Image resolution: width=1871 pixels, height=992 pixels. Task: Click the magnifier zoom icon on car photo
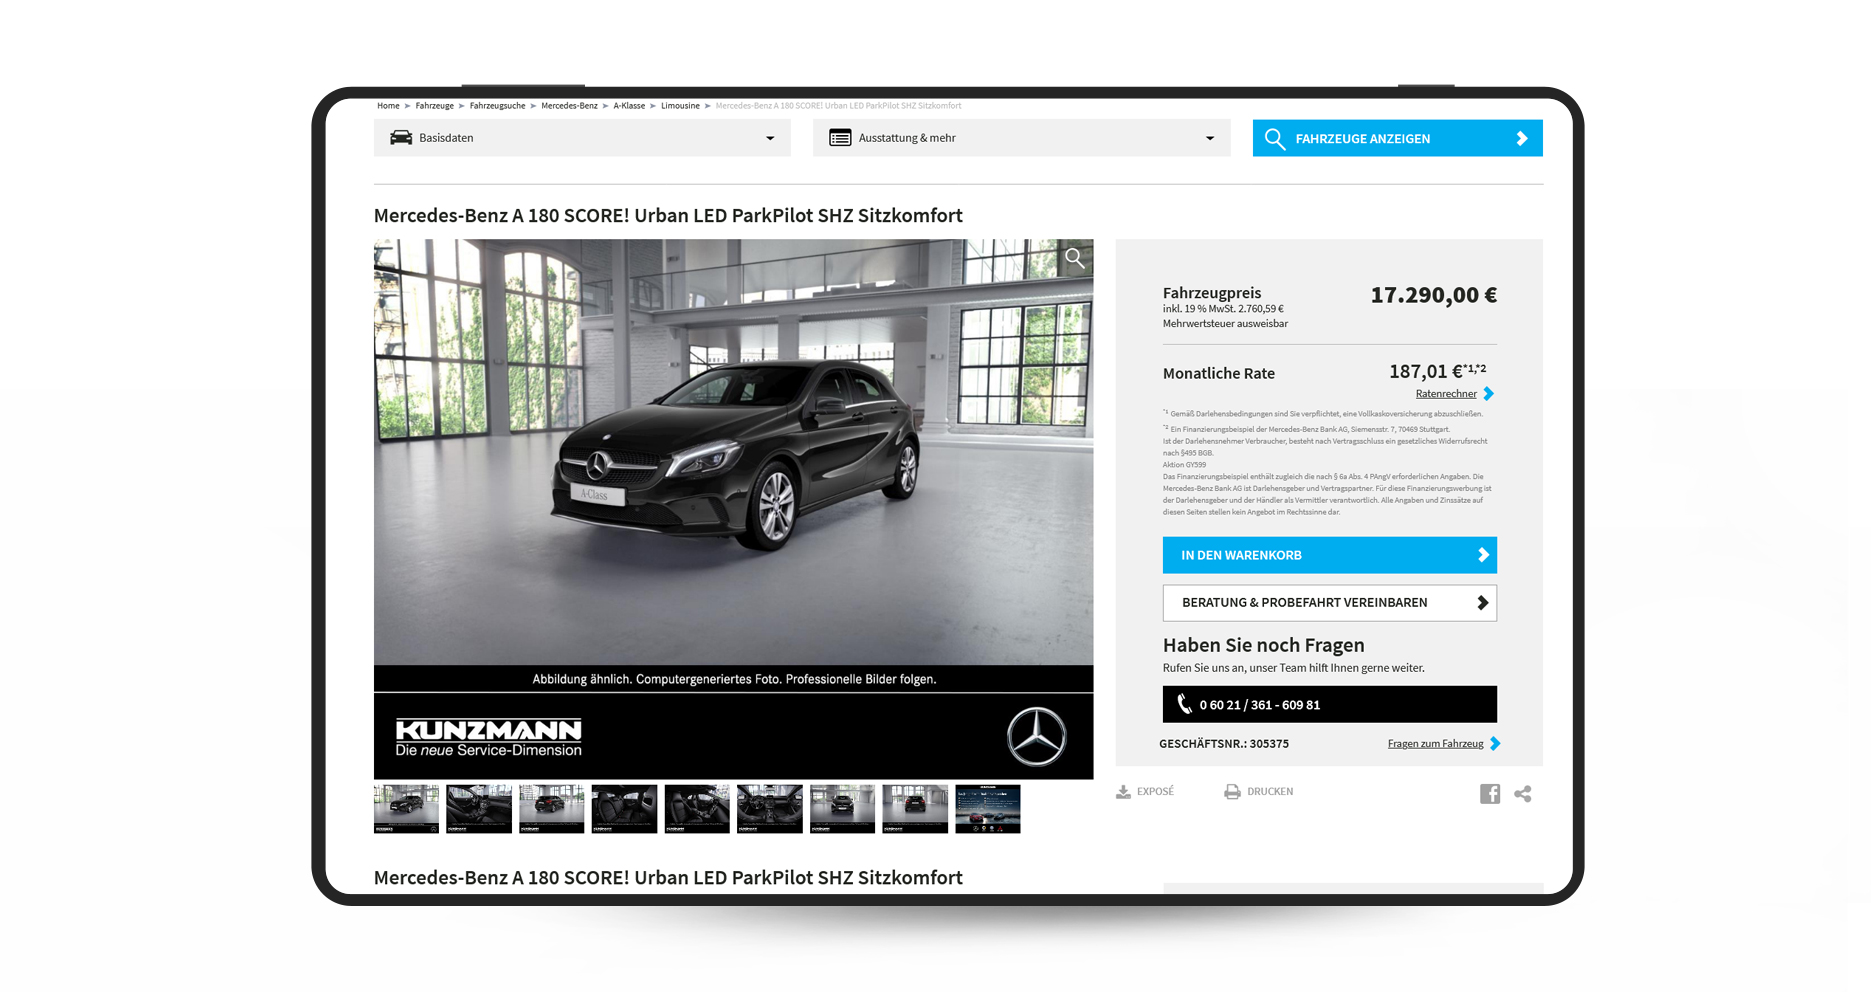(x=1074, y=258)
